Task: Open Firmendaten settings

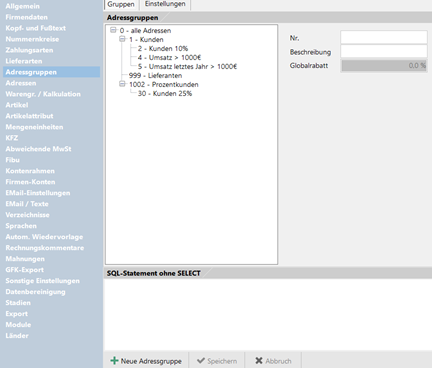Action: pos(26,17)
